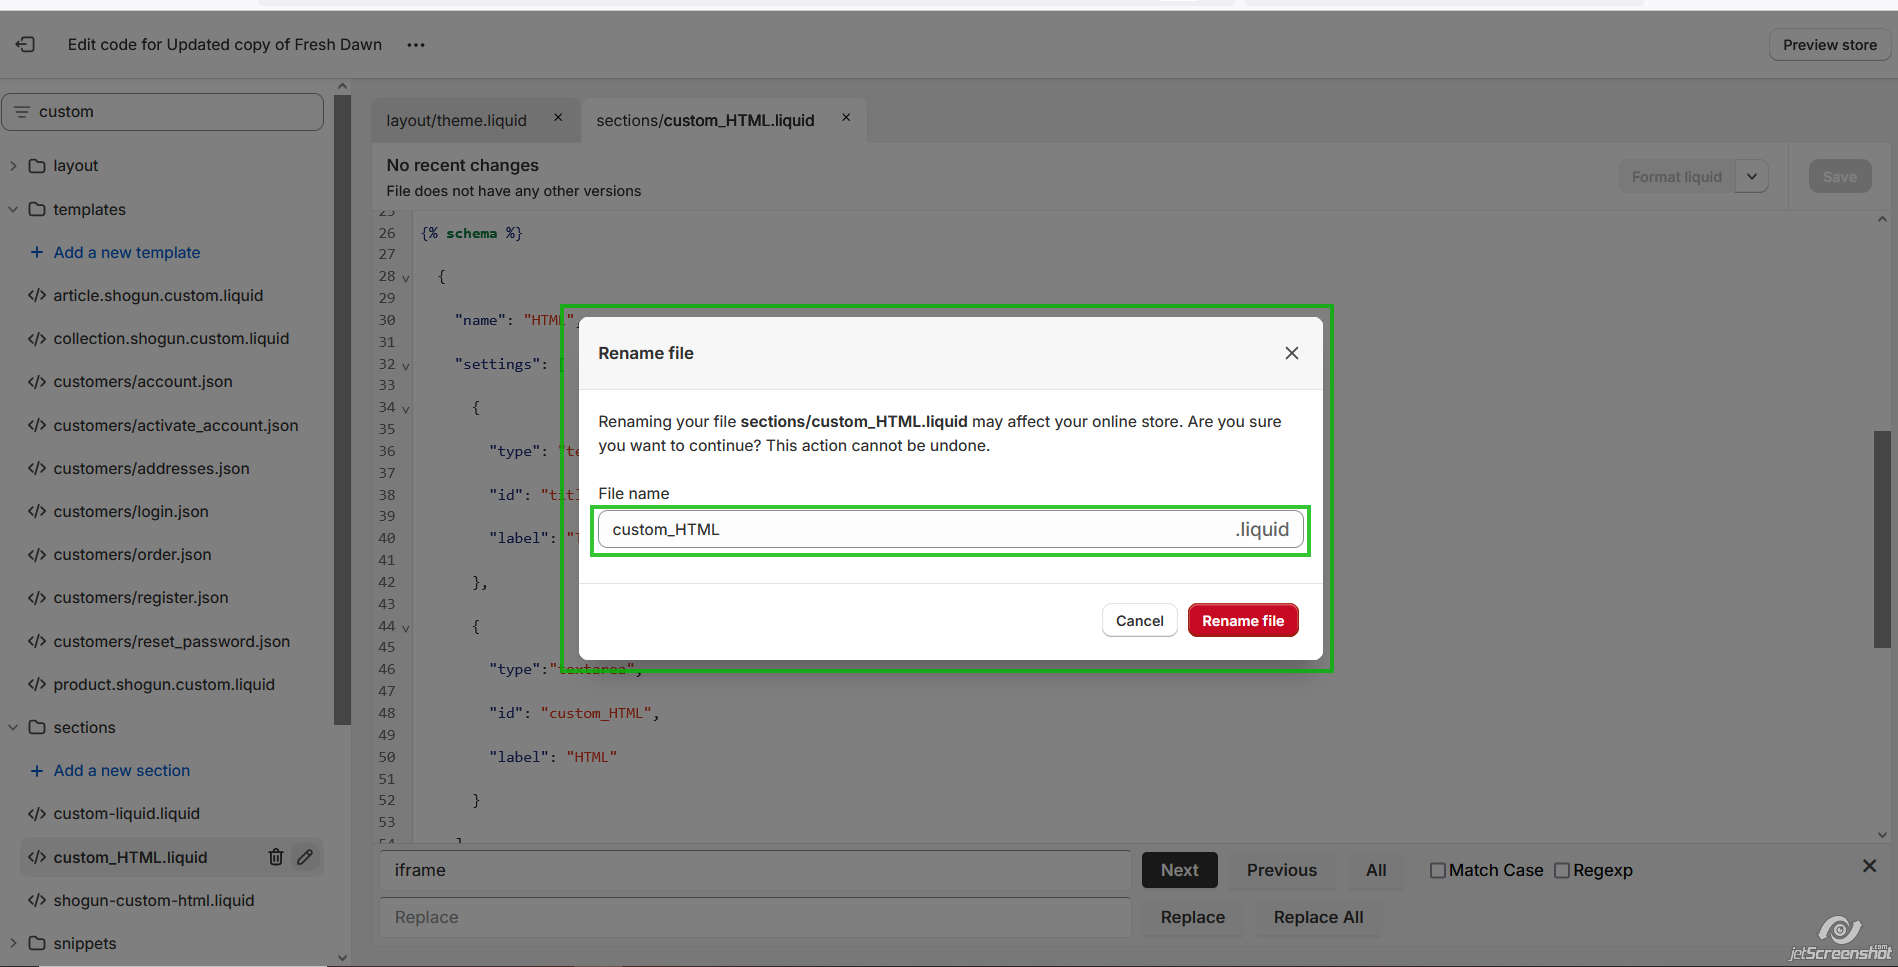Collapse the templates folder

click(x=14, y=209)
